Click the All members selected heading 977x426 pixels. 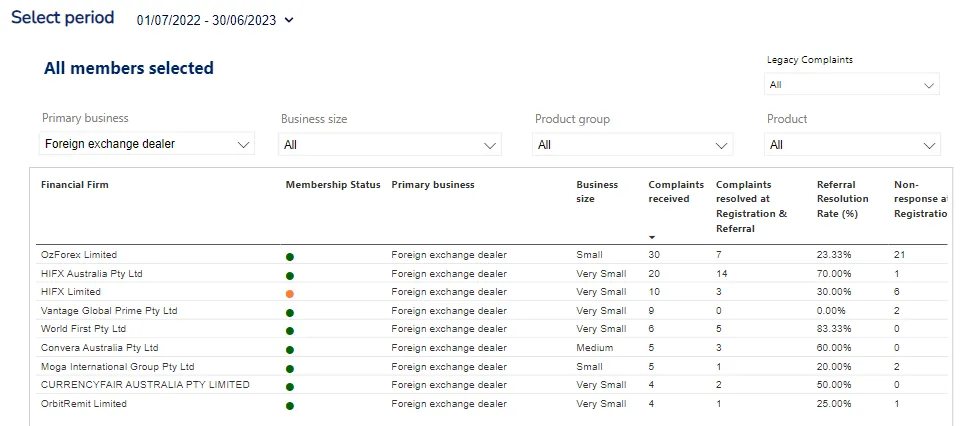tap(128, 68)
